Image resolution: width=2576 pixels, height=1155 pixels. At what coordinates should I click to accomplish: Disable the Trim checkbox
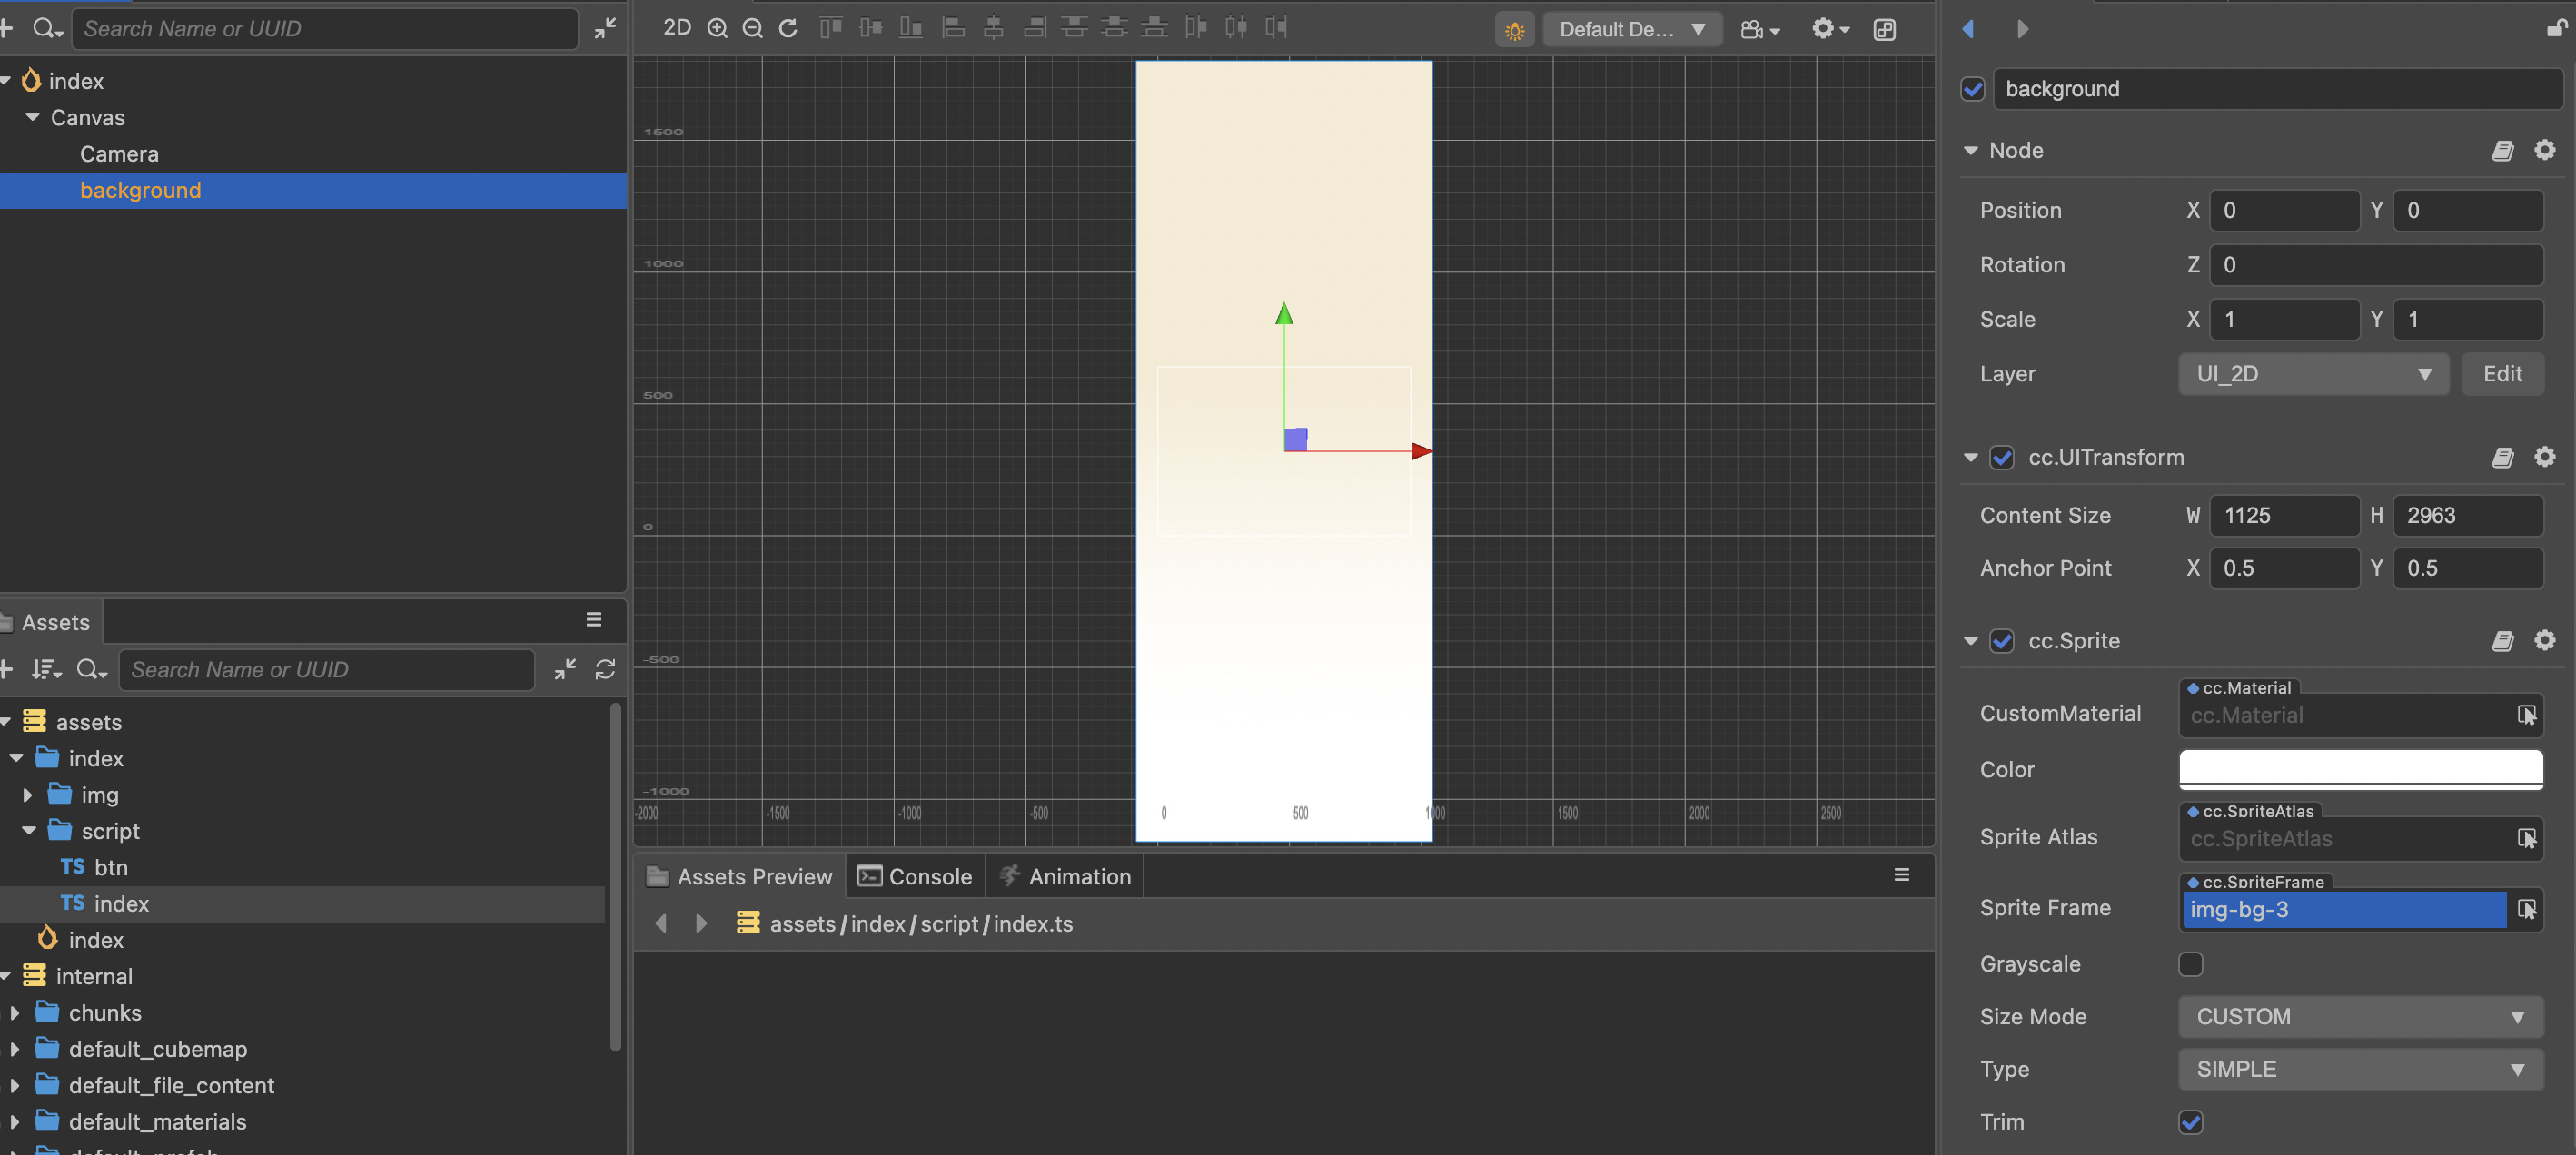pyautogui.click(x=2190, y=1122)
